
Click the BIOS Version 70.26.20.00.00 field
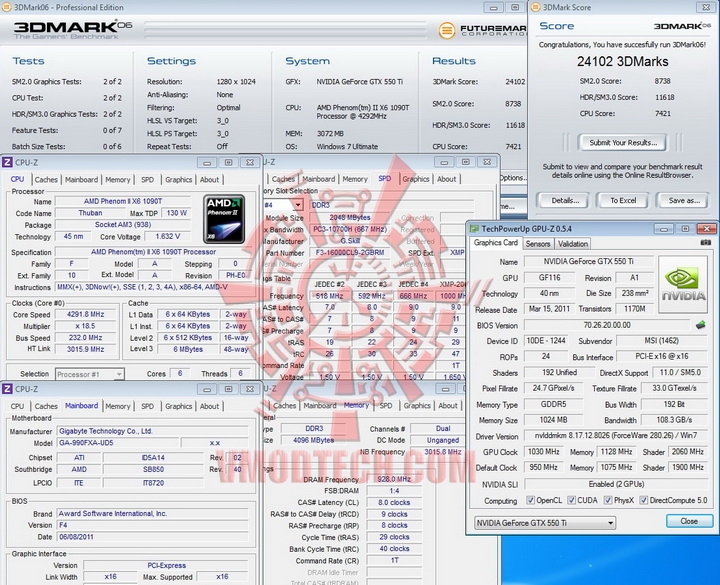pos(607,325)
